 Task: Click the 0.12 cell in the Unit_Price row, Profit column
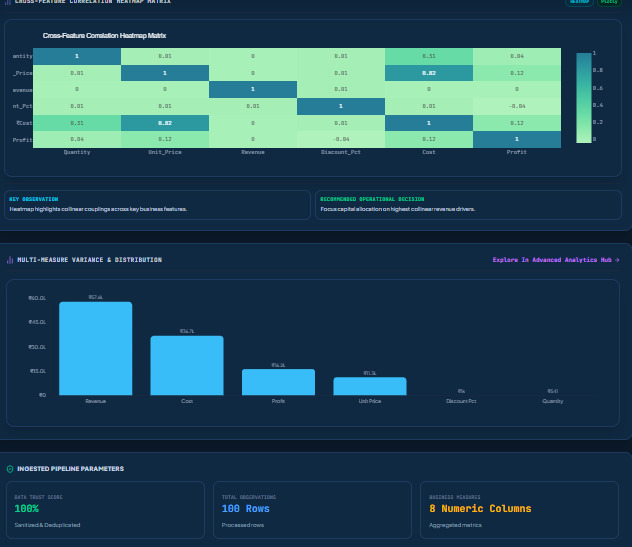(517, 73)
